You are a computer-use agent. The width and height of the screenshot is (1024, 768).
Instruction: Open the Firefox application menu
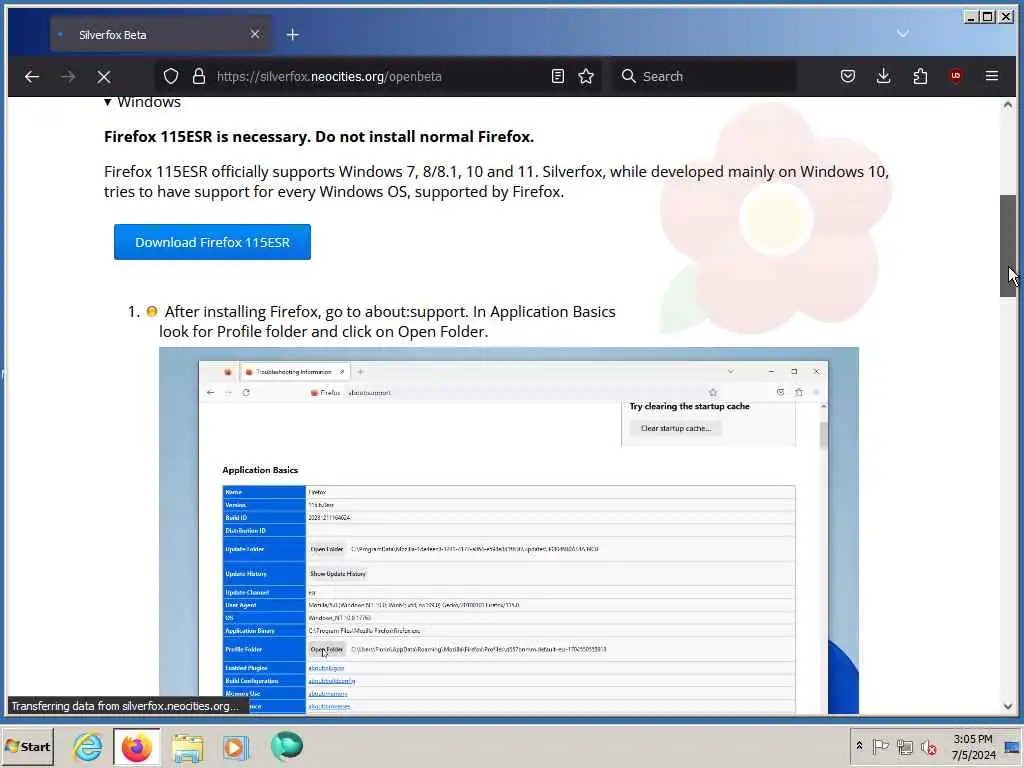[x=992, y=76]
